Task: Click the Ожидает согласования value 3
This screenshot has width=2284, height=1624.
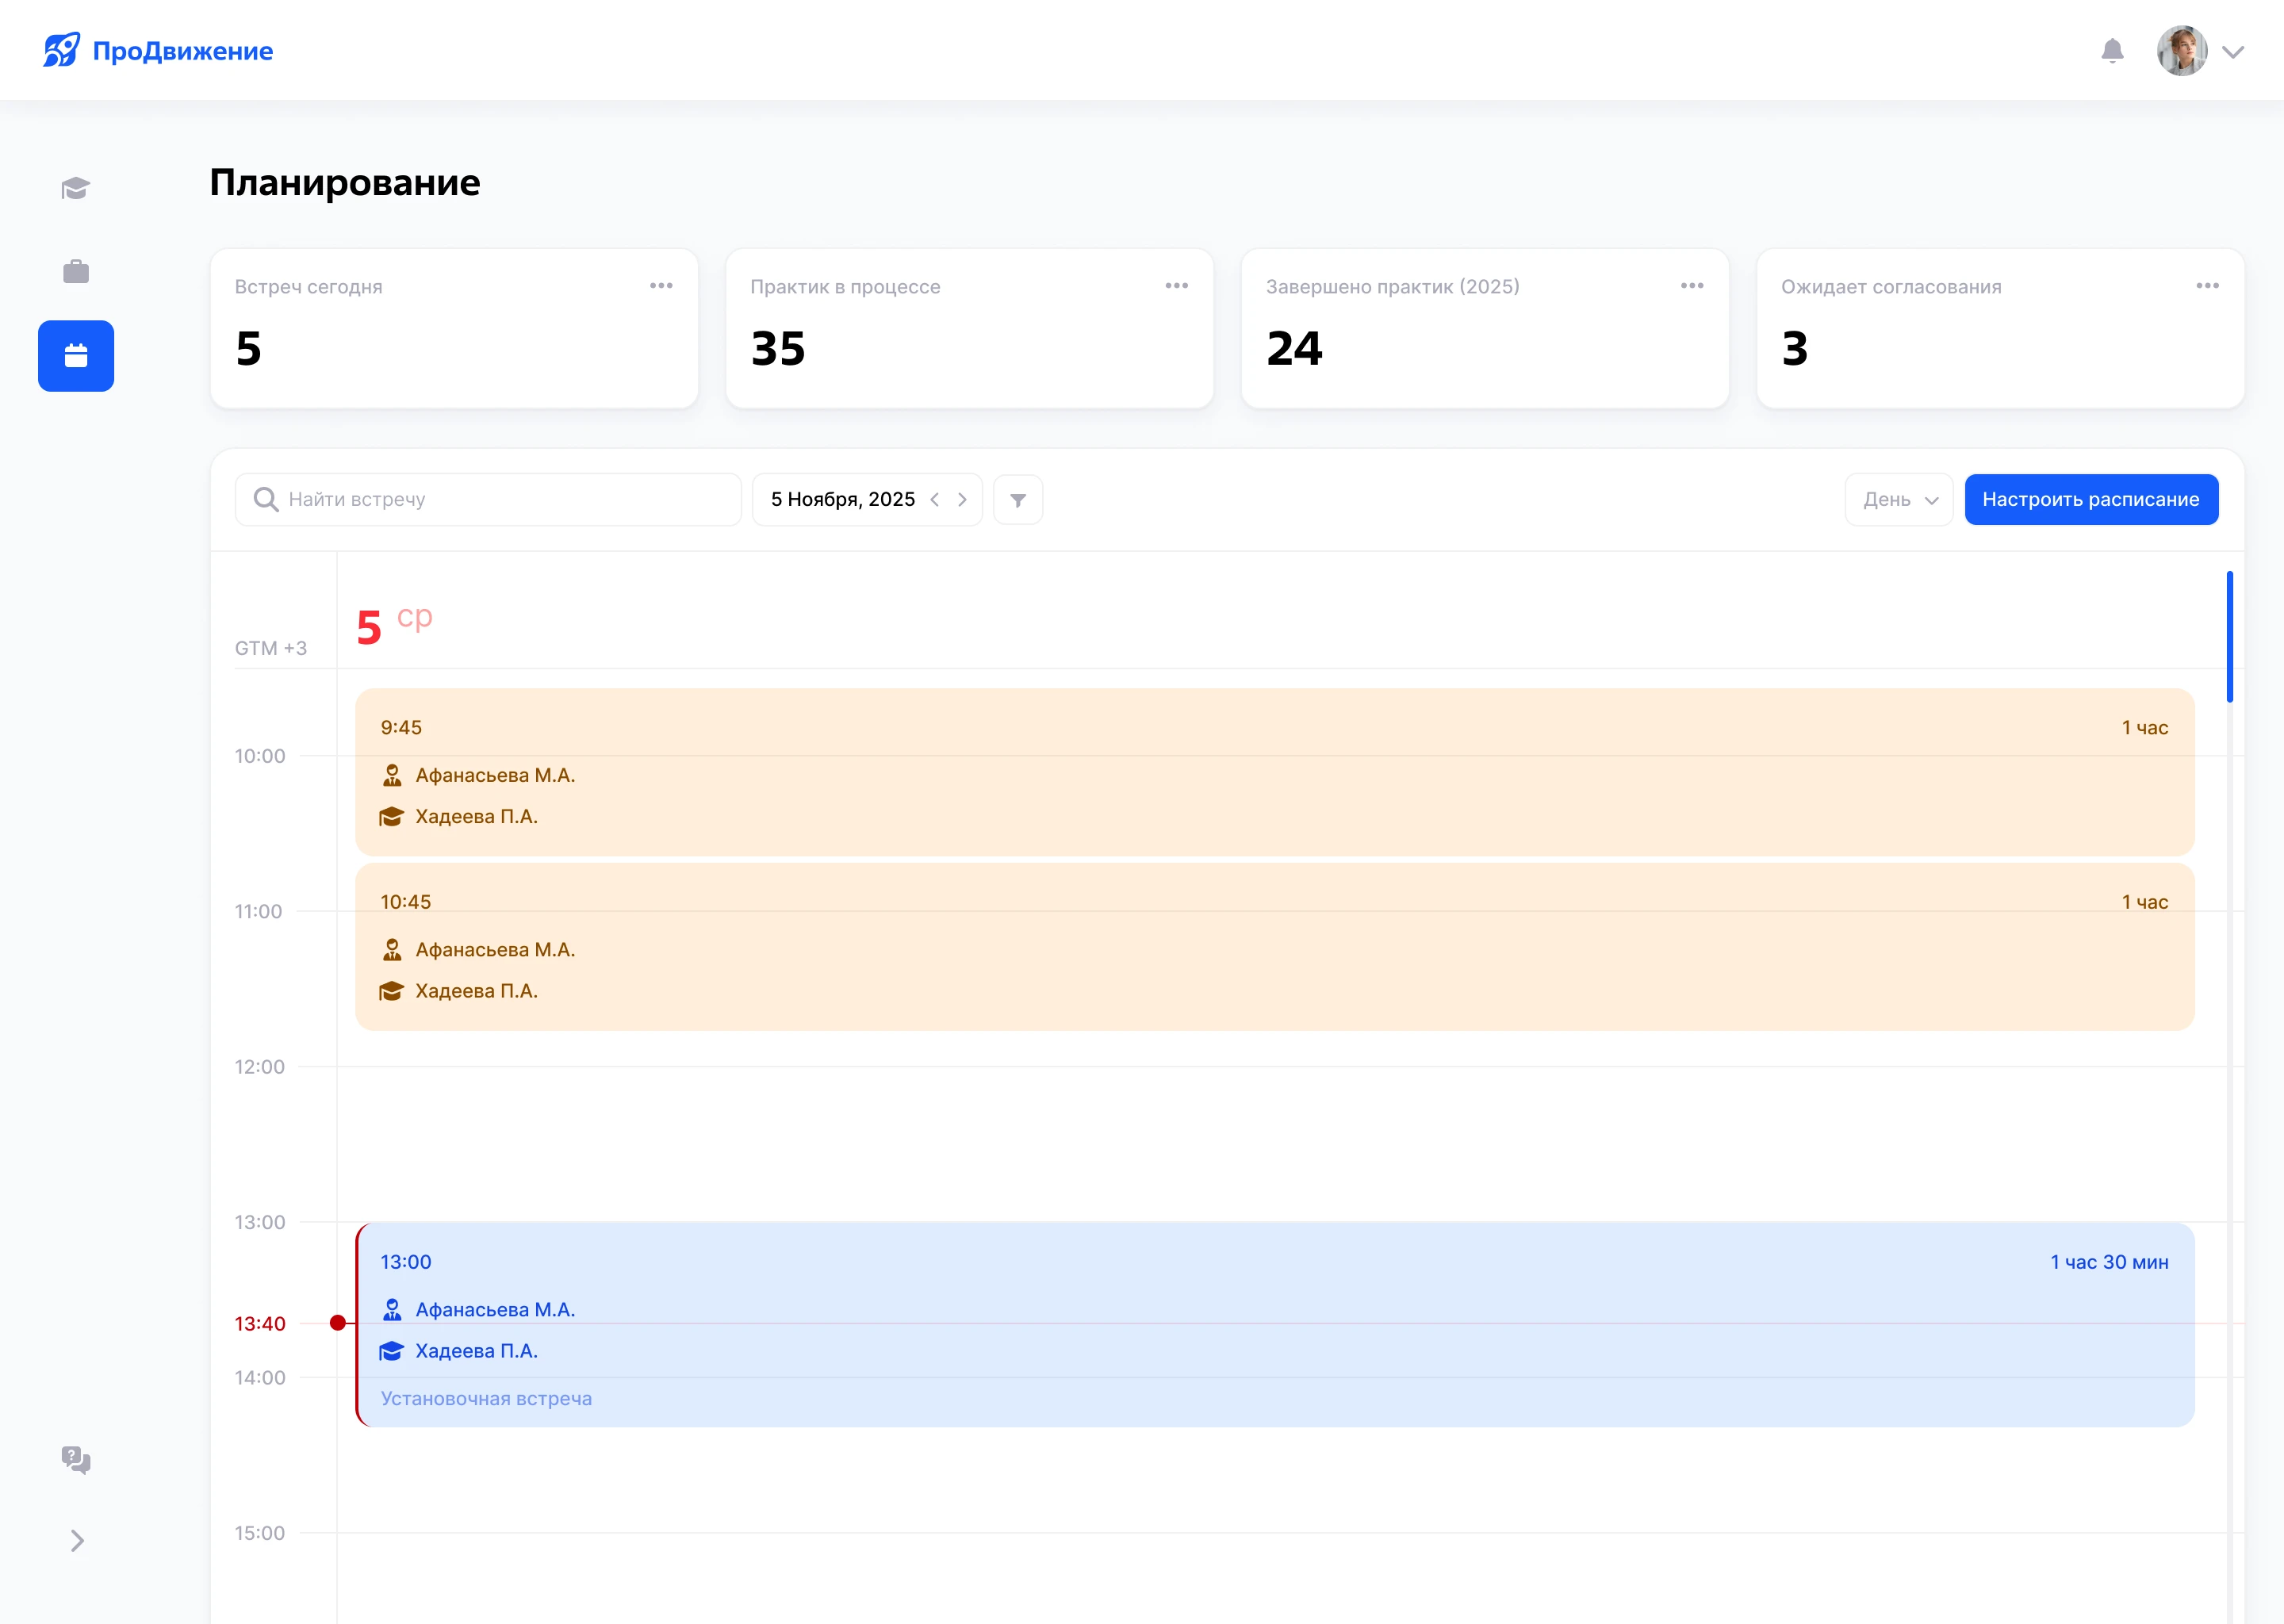Action: [x=1795, y=348]
